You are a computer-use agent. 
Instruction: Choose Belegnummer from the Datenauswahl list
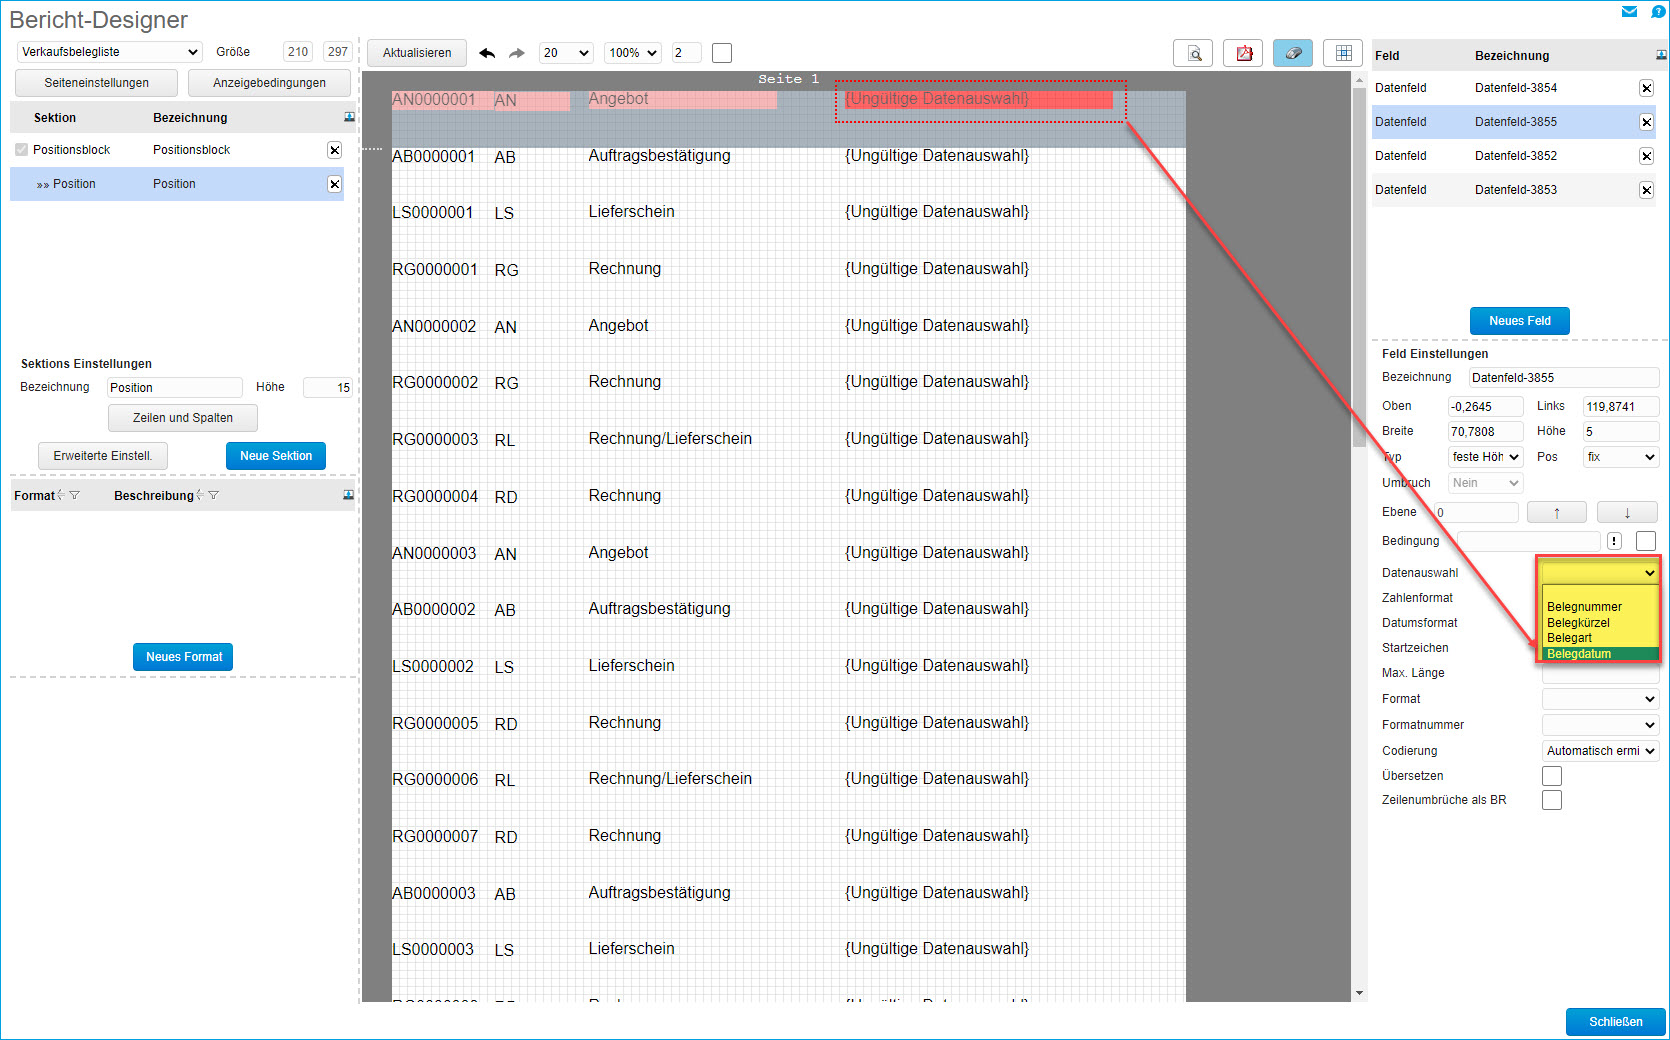[x=1584, y=607]
